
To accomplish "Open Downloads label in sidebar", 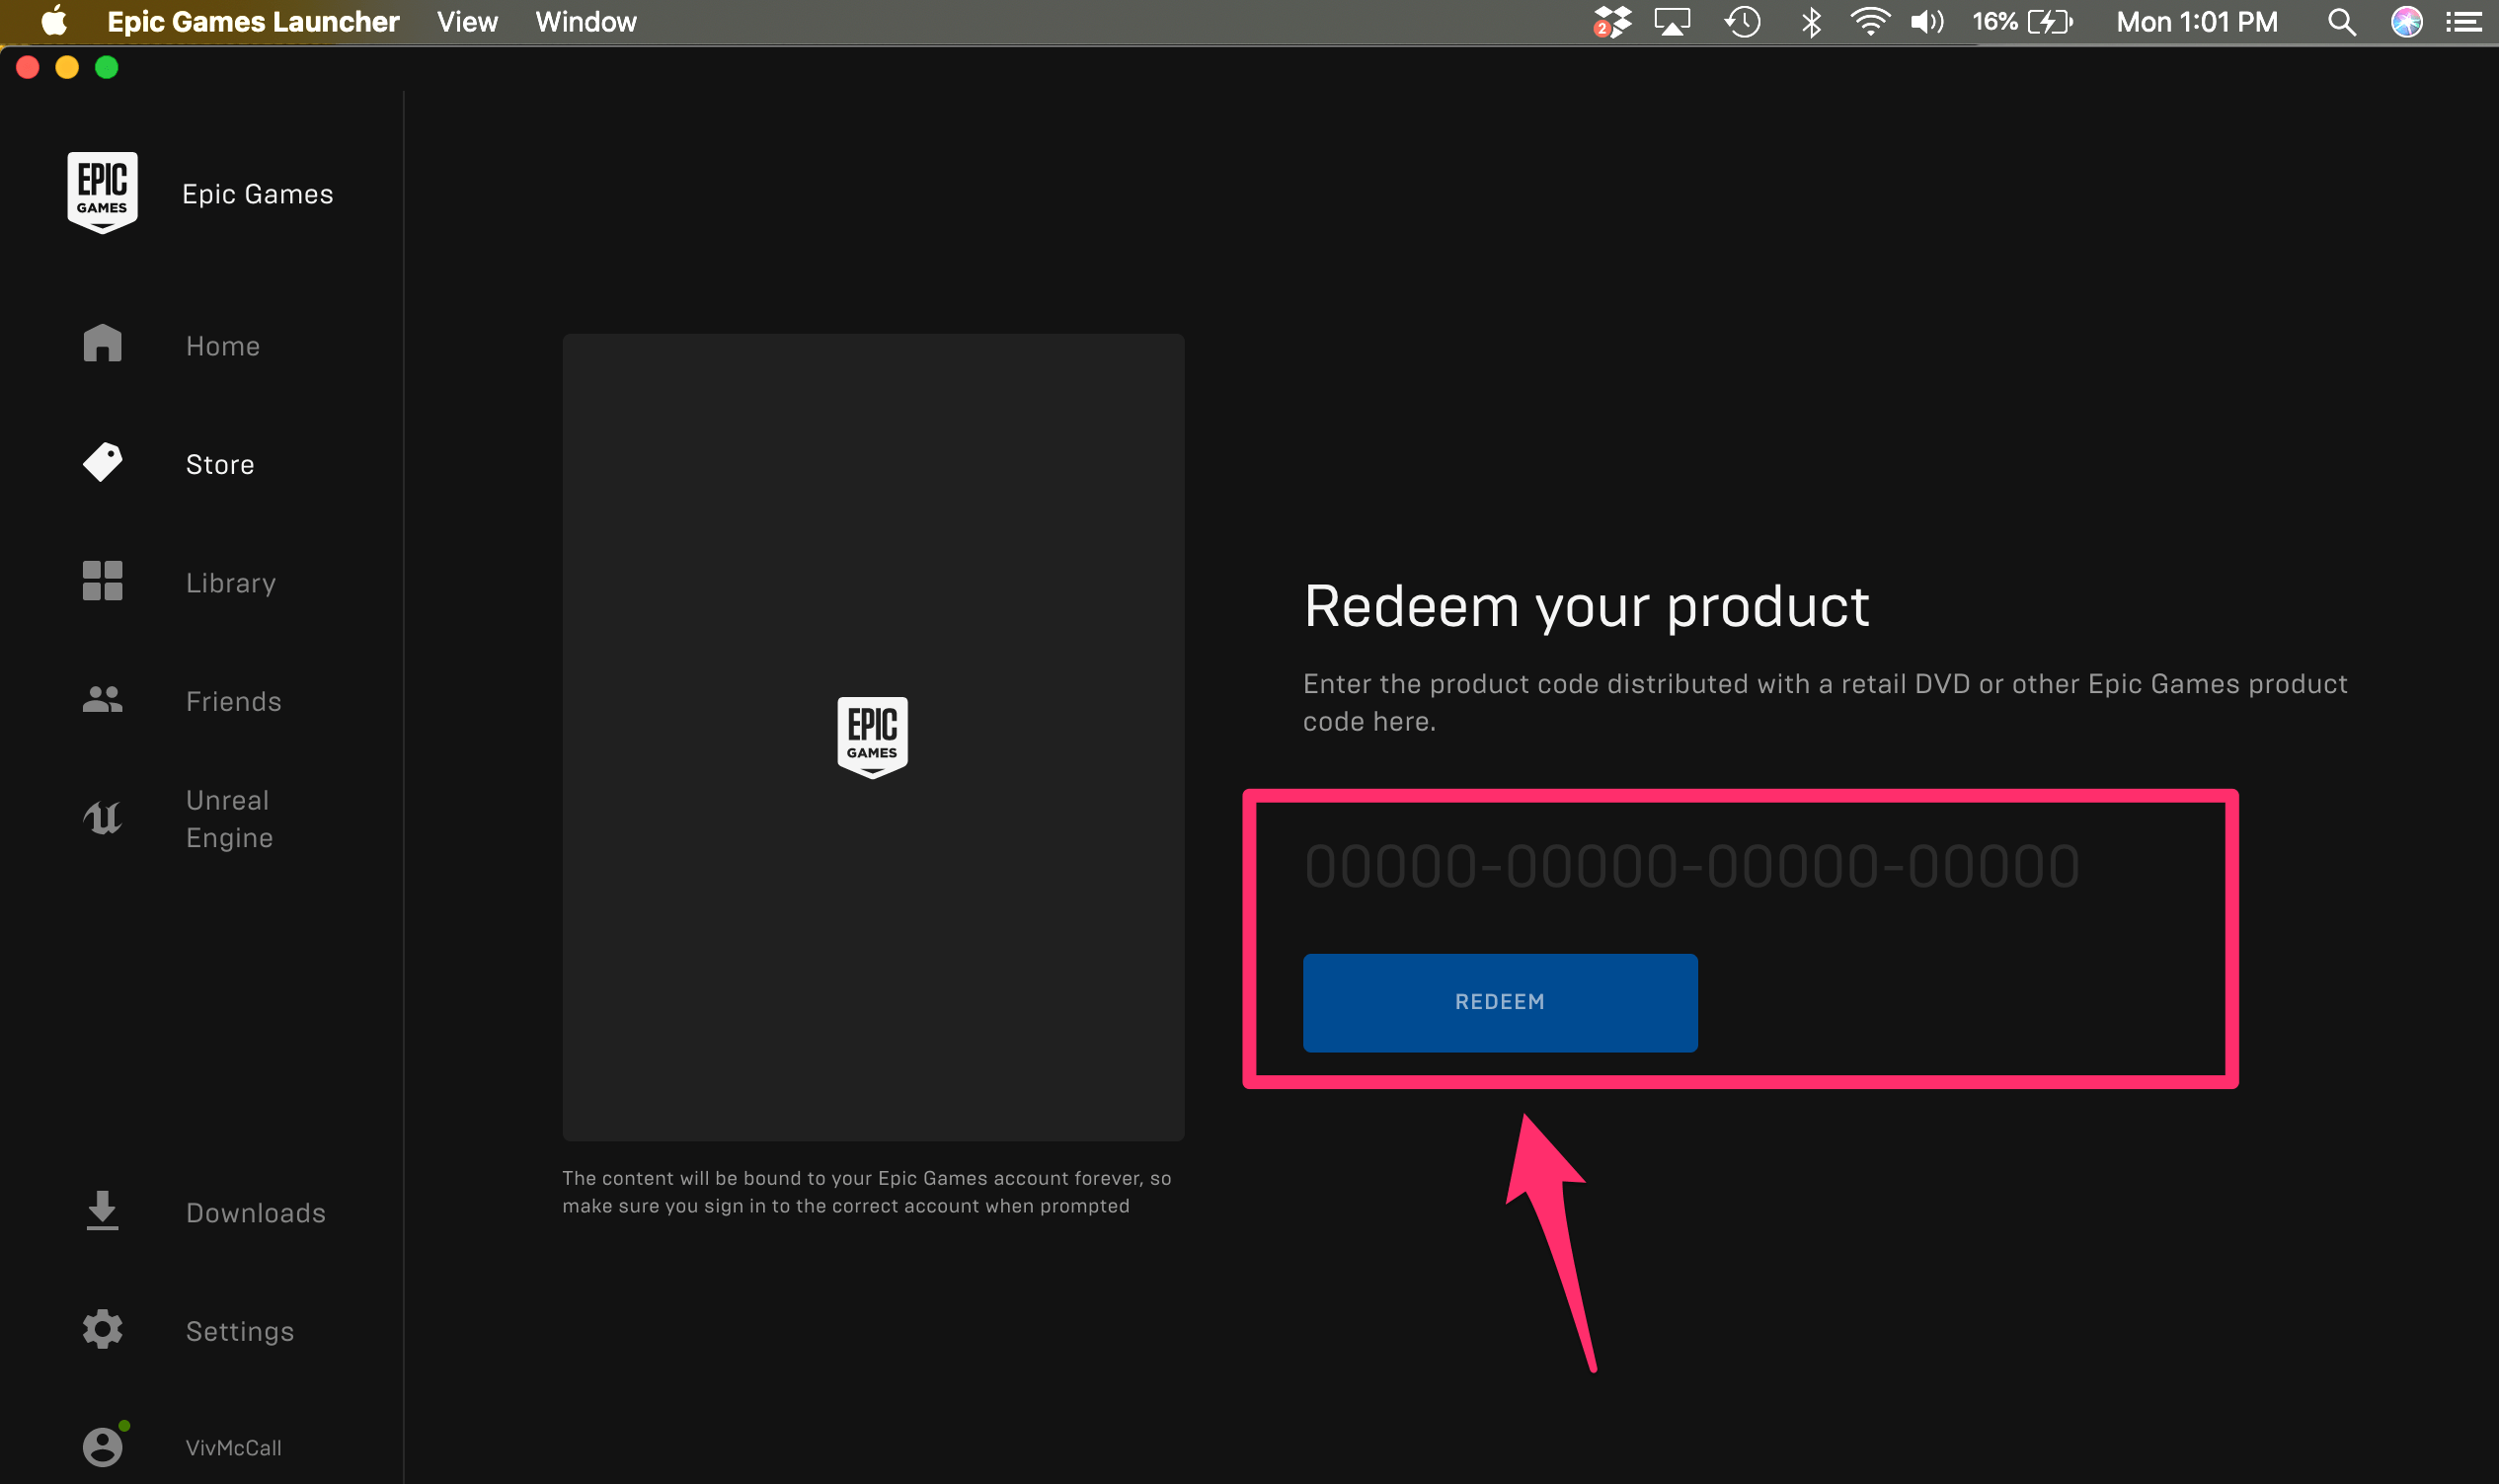I will pyautogui.click(x=256, y=1212).
